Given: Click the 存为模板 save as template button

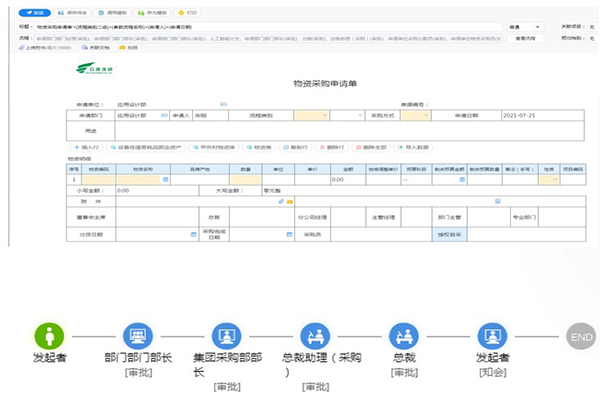Looking at the screenshot, I should click(152, 13).
